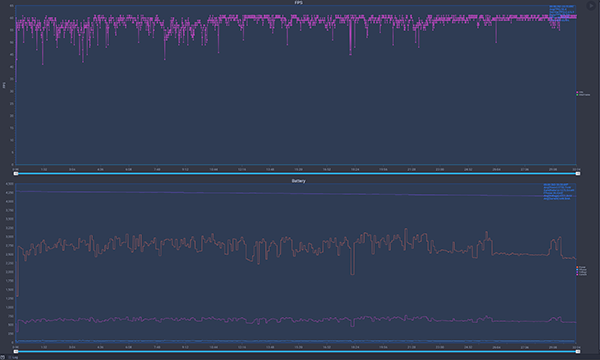Click the right handle of FPS time-range slider
The height and width of the screenshot is (360, 600).
click(578, 174)
